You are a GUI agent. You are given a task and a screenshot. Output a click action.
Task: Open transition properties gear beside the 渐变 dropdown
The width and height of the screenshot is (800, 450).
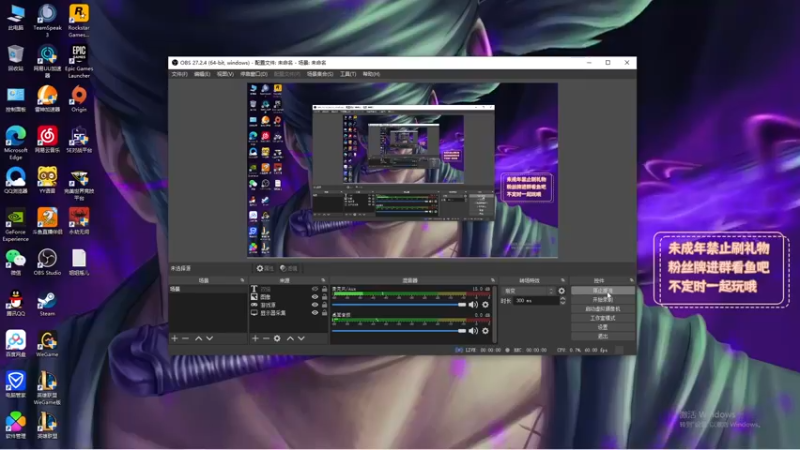click(x=562, y=291)
